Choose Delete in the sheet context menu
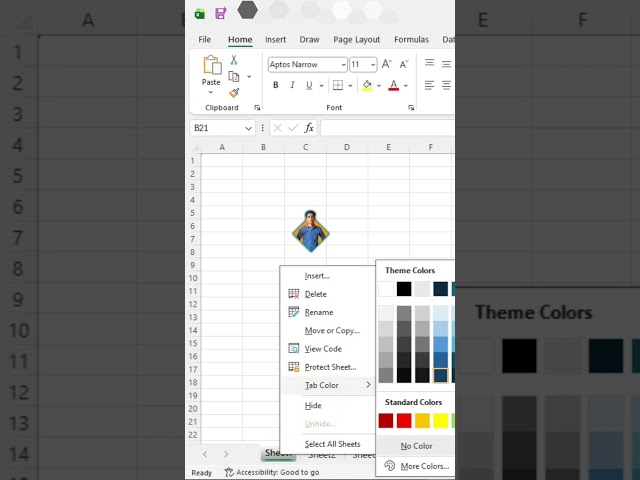Image resolution: width=640 pixels, height=480 pixels. pos(328,294)
